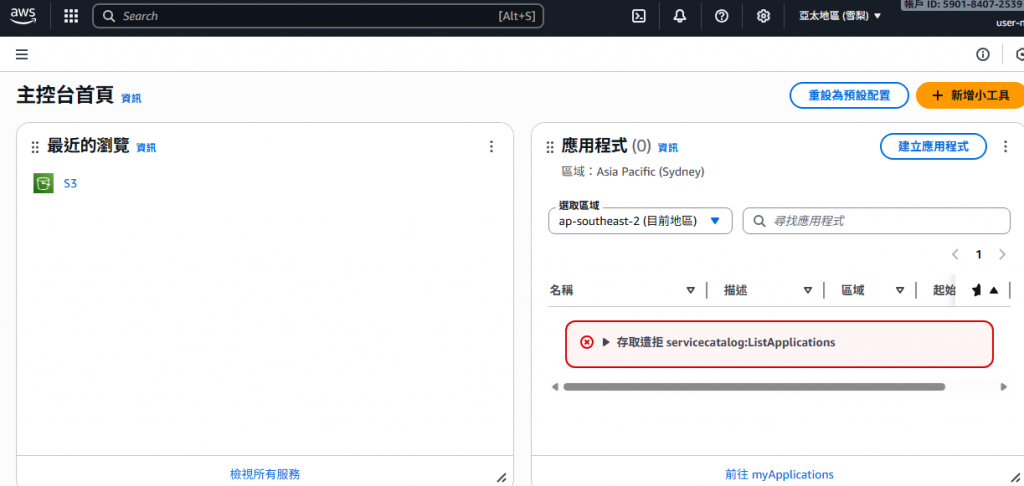Click the scrollbar right arrow

(x=1004, y=387)
